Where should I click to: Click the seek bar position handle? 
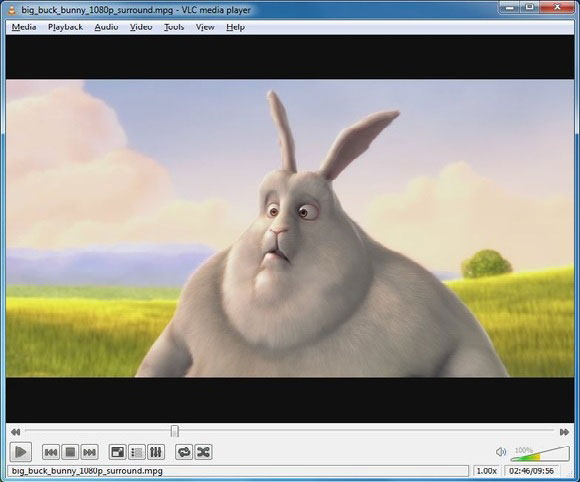175,431
